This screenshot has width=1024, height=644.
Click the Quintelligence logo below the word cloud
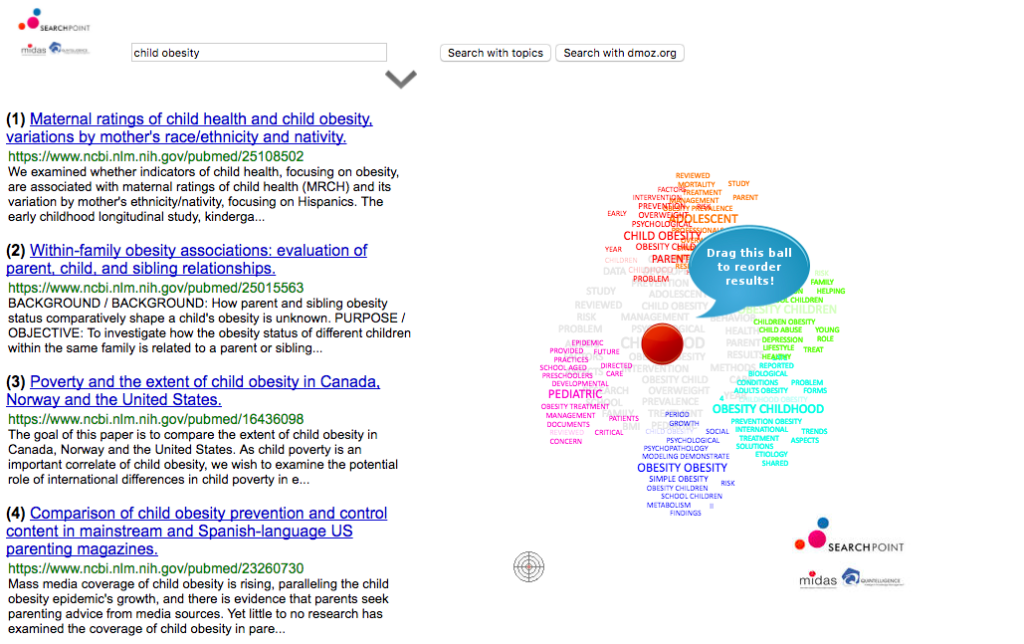point(872,578)
